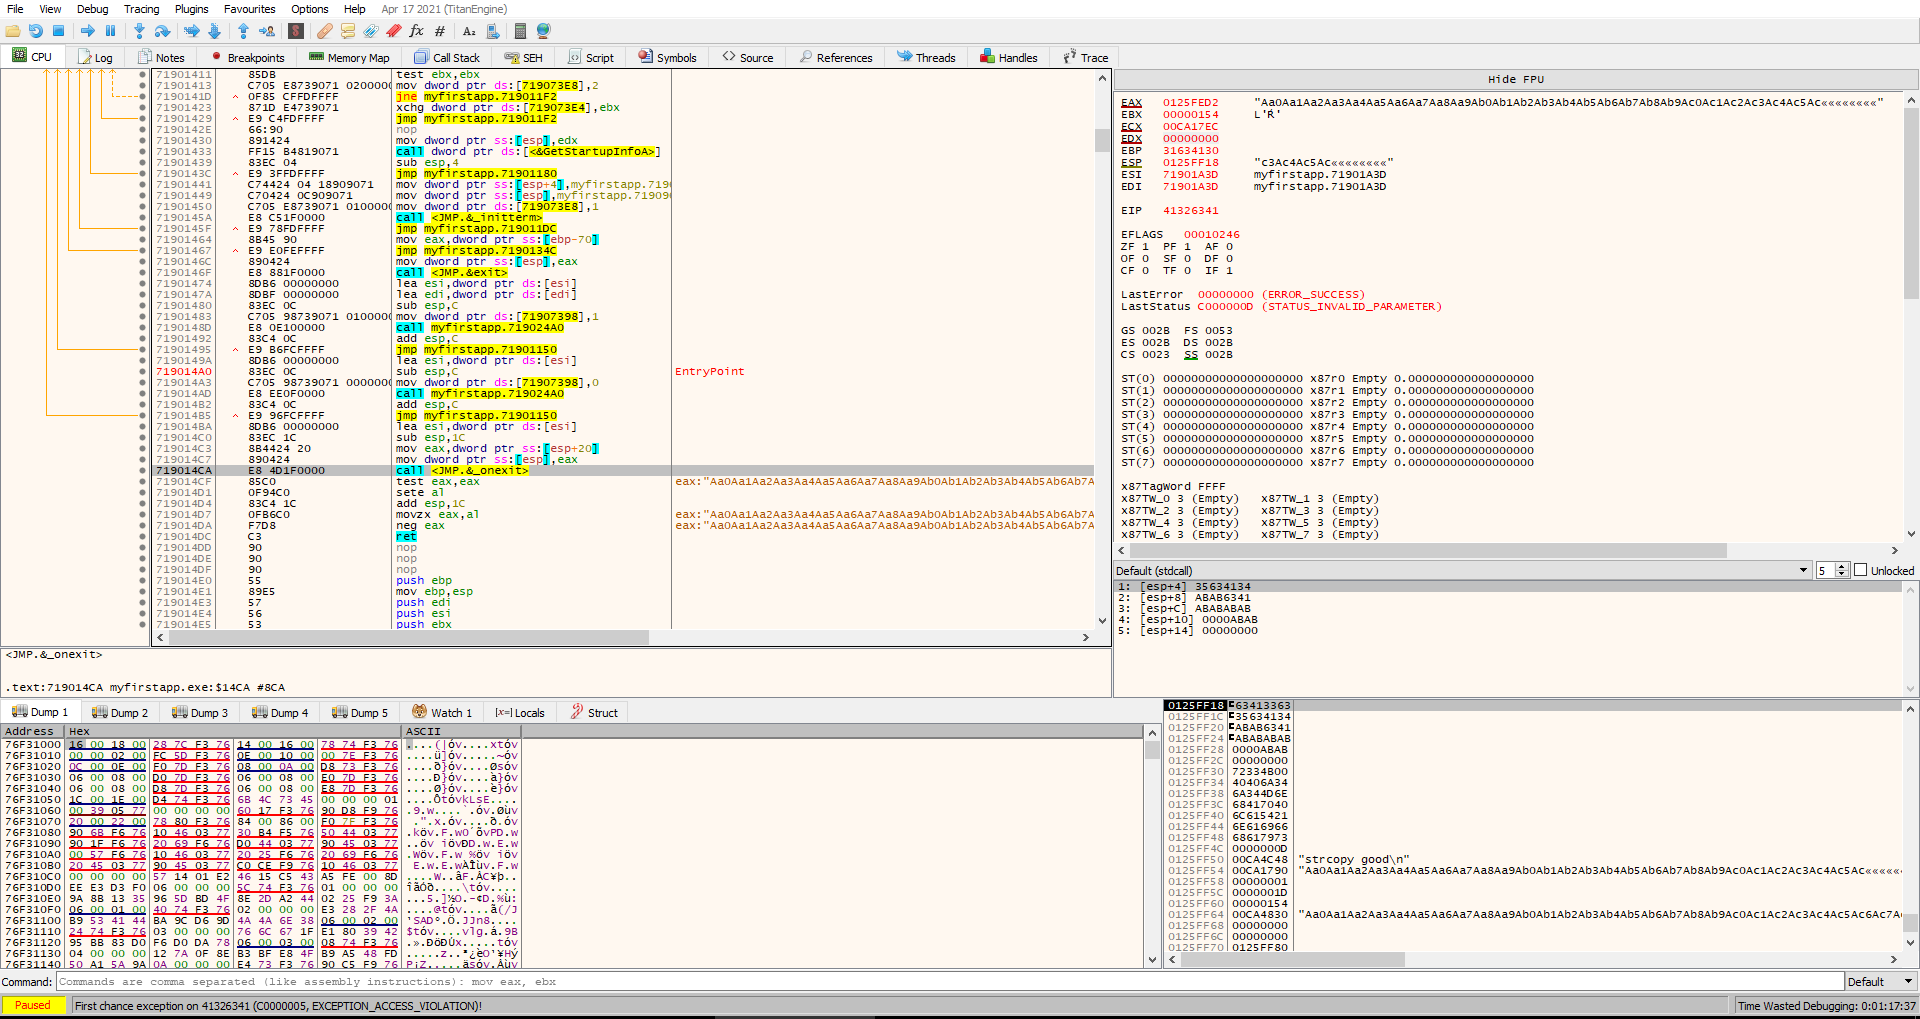This screenshot has height=1019, width=1920.
Task: Increase the argument count spinner
Action: (1842, 567)
